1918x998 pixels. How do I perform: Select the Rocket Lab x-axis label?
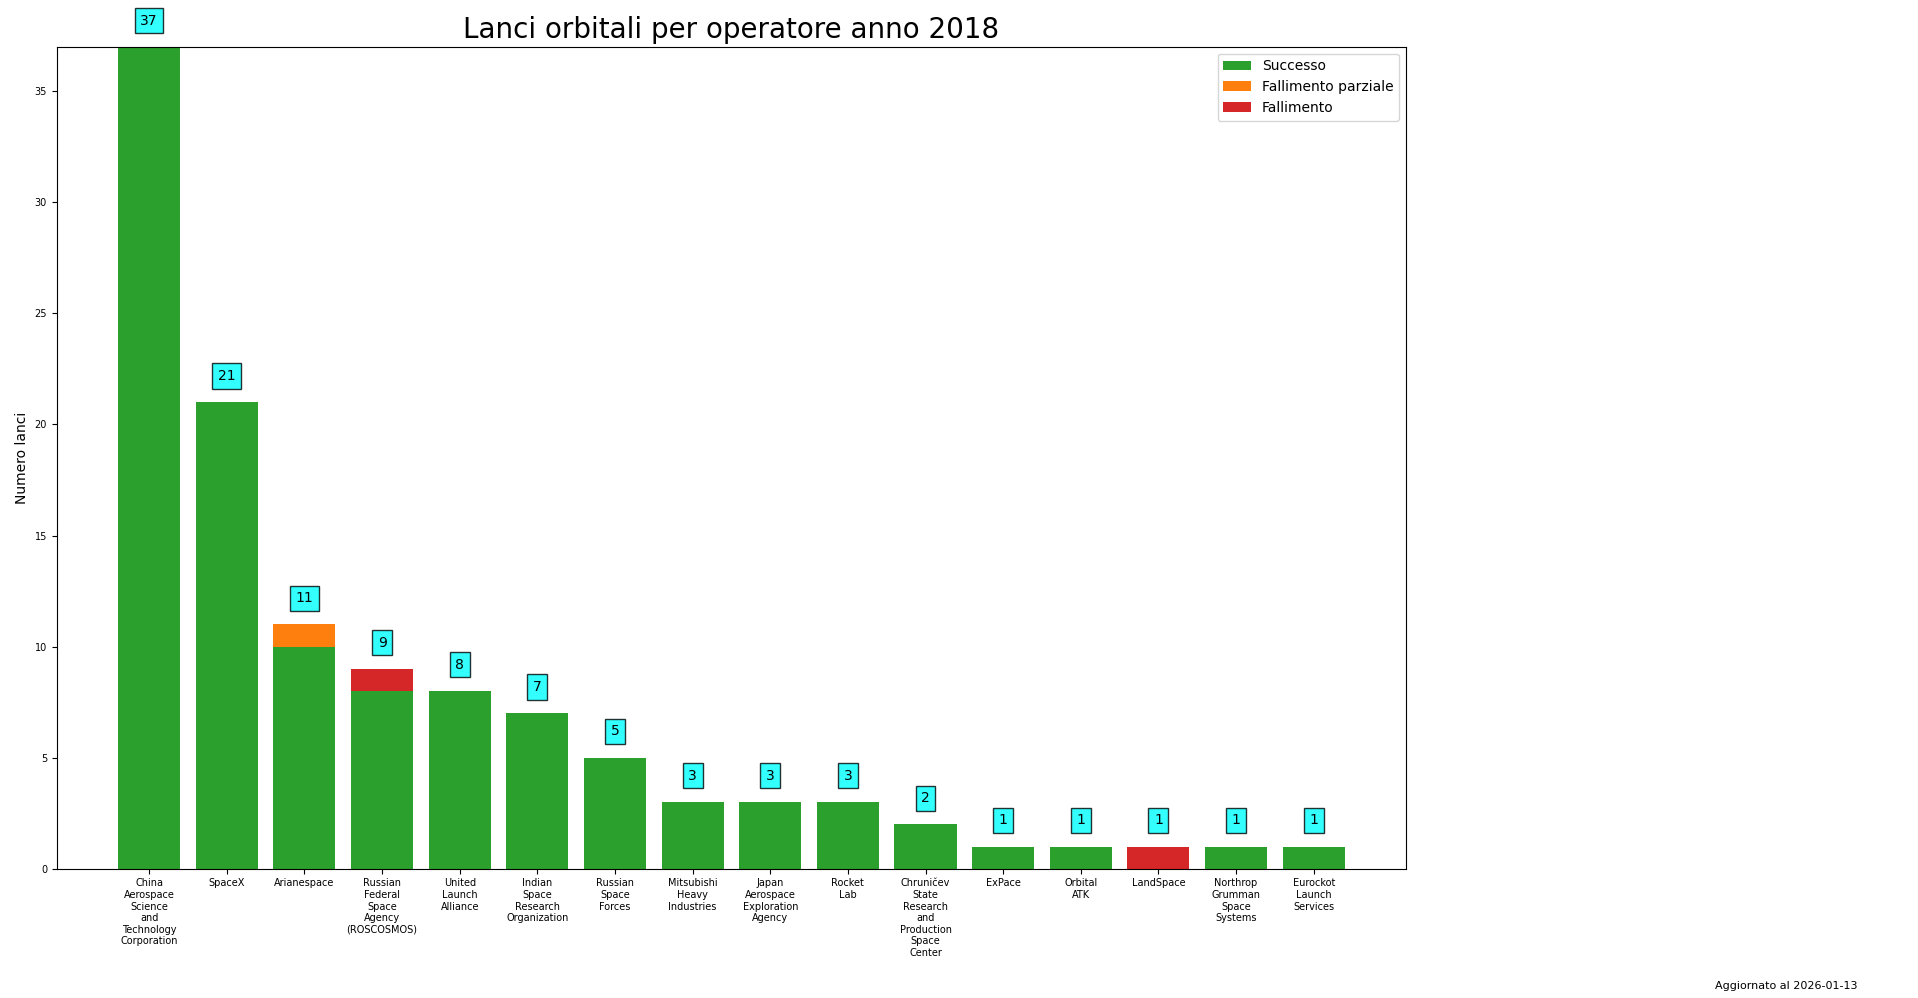(848, 889)
